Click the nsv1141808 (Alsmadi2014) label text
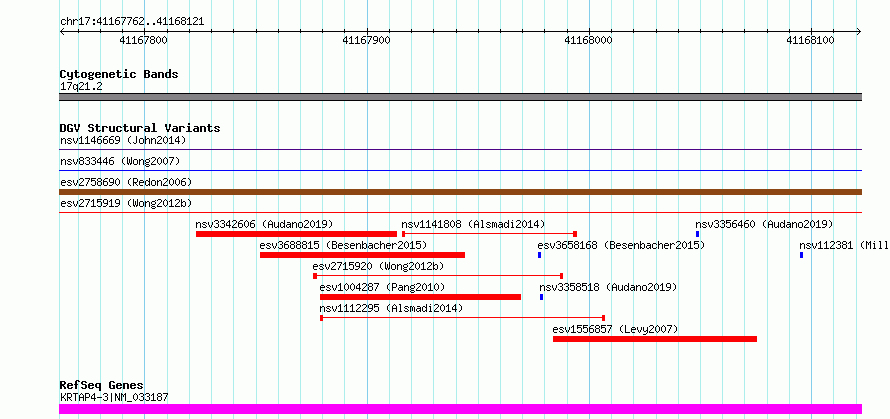Image resolution: width=890 pixels, height=419 pixels. [473, 224]
